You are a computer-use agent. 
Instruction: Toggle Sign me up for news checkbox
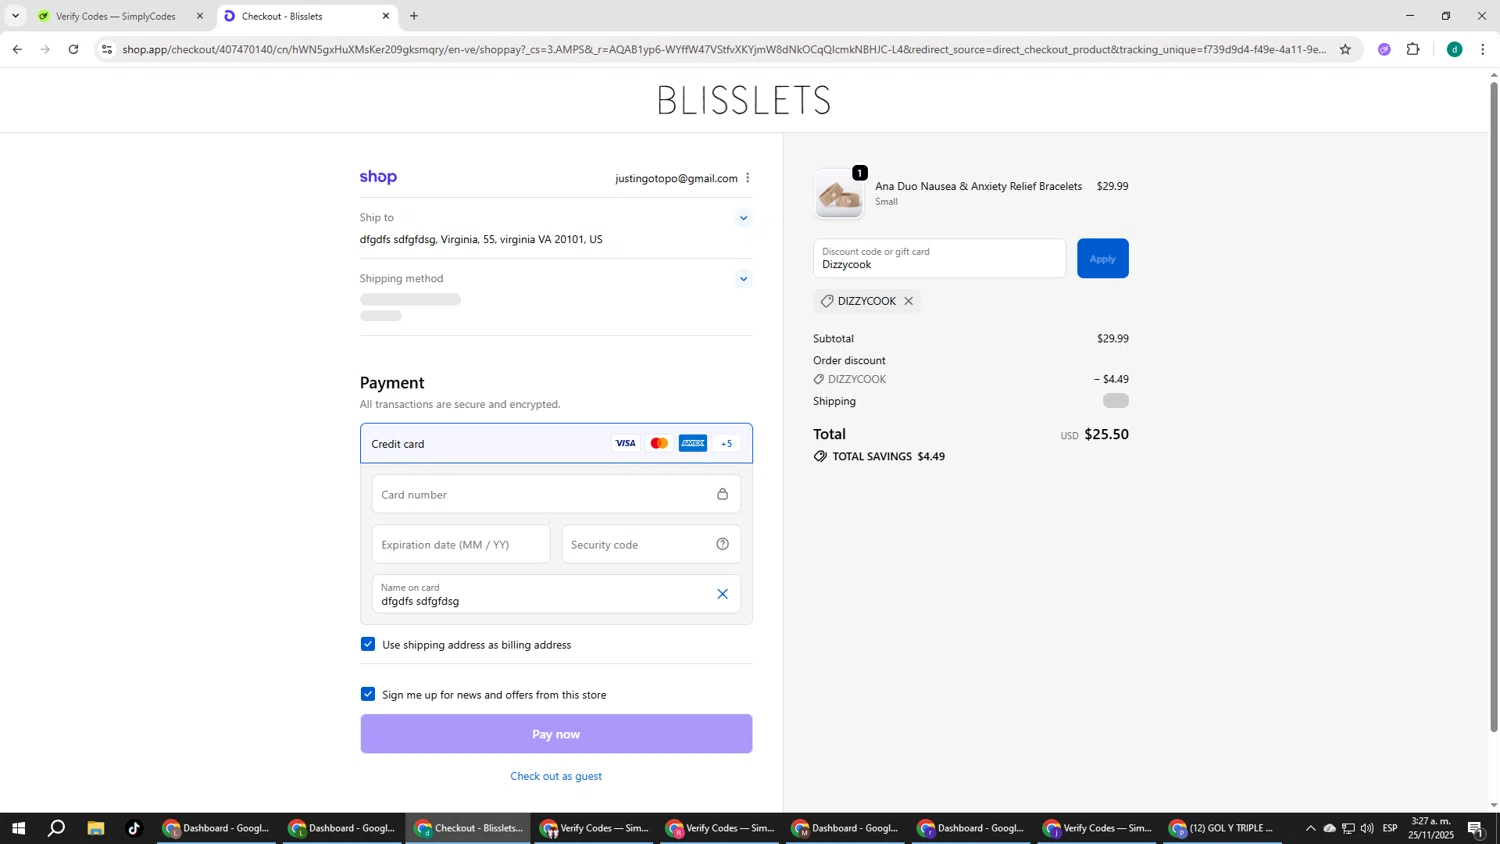click(368, 694)
